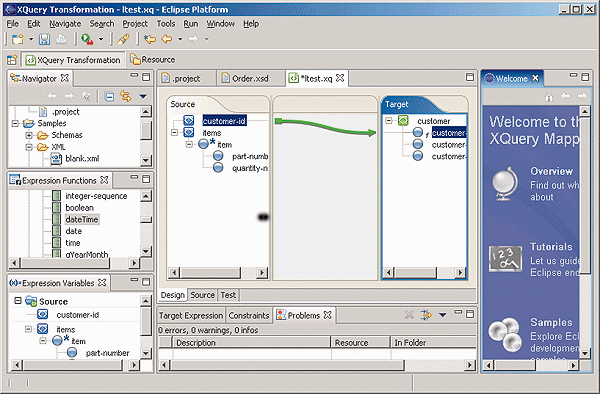Screen dimensions: 600x394
Task: Open the Target Expression tab
Action: point(191,316)
